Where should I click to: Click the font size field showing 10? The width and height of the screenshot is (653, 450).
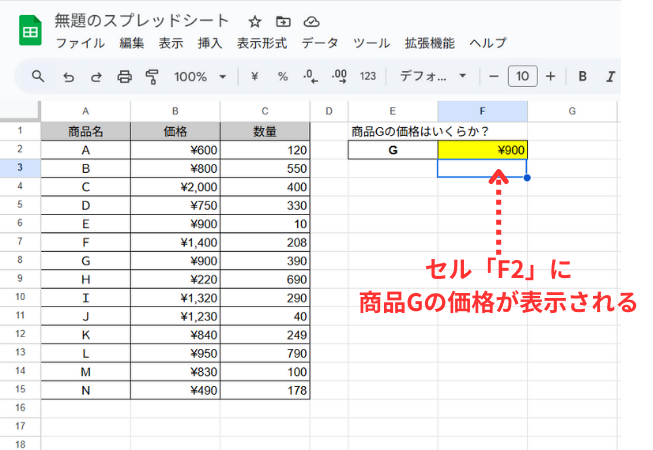pyautogui.click(x=522, y=76)
